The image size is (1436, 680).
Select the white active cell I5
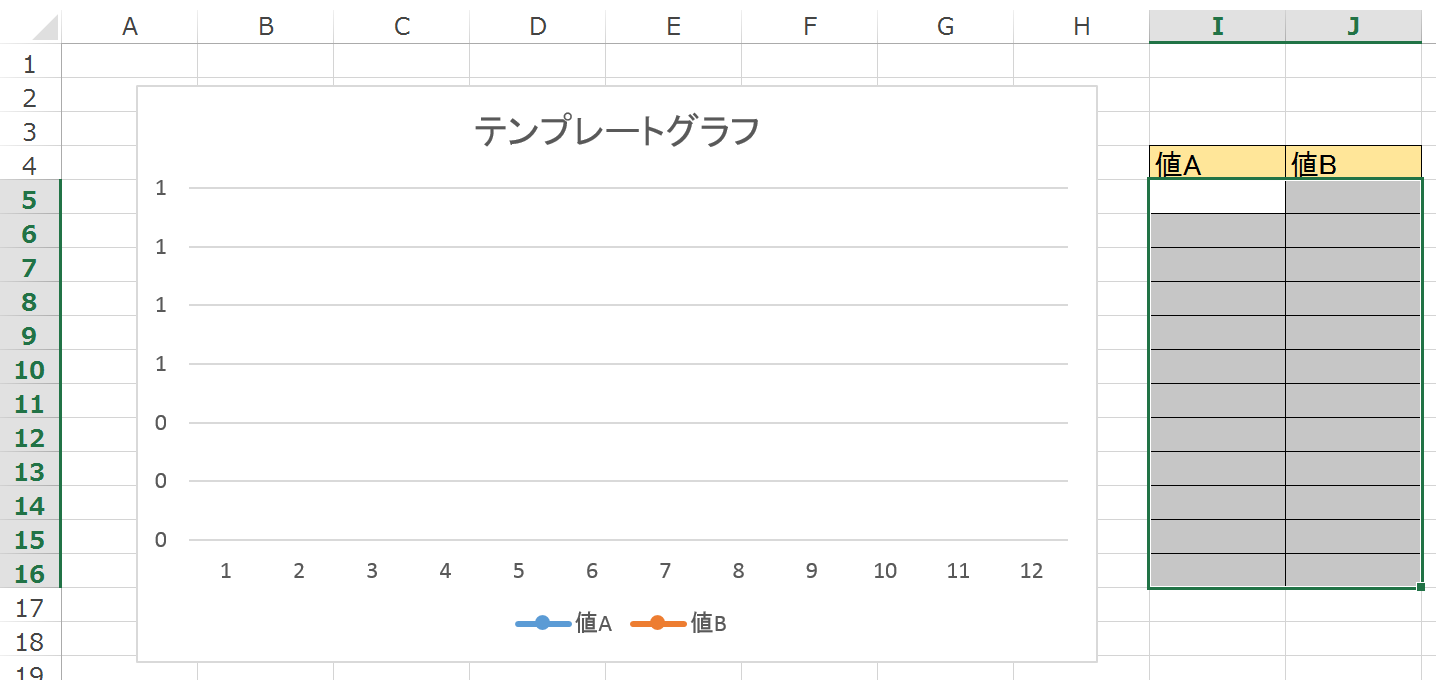tap(1217, 197)
